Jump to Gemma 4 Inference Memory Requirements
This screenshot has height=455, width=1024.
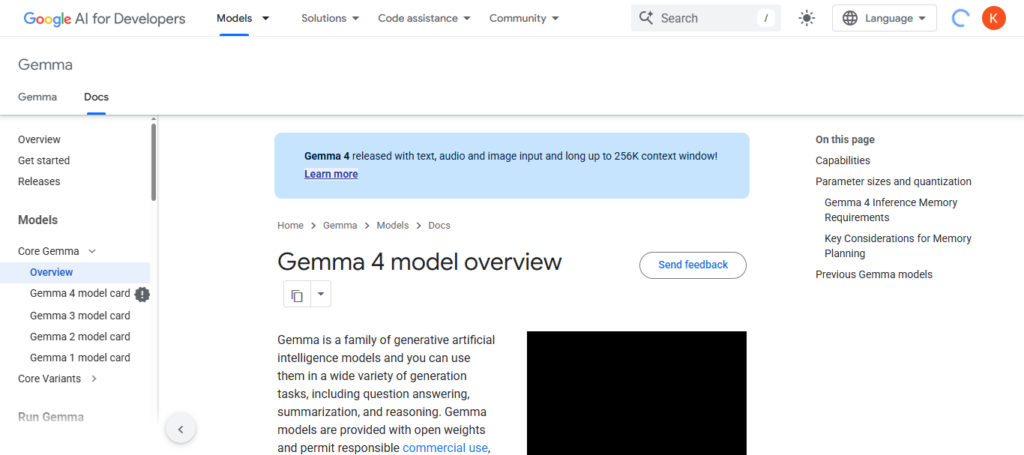pos(891,210)
